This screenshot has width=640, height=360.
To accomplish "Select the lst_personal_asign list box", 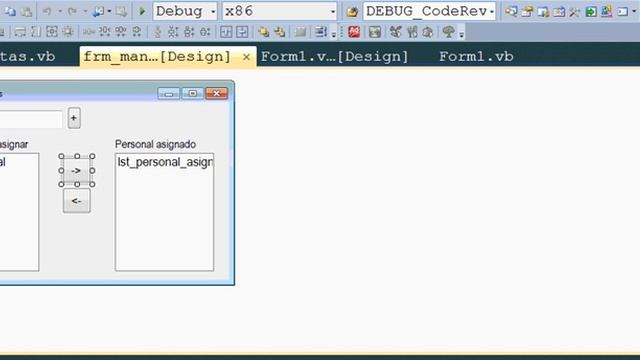I will (164, 212).
